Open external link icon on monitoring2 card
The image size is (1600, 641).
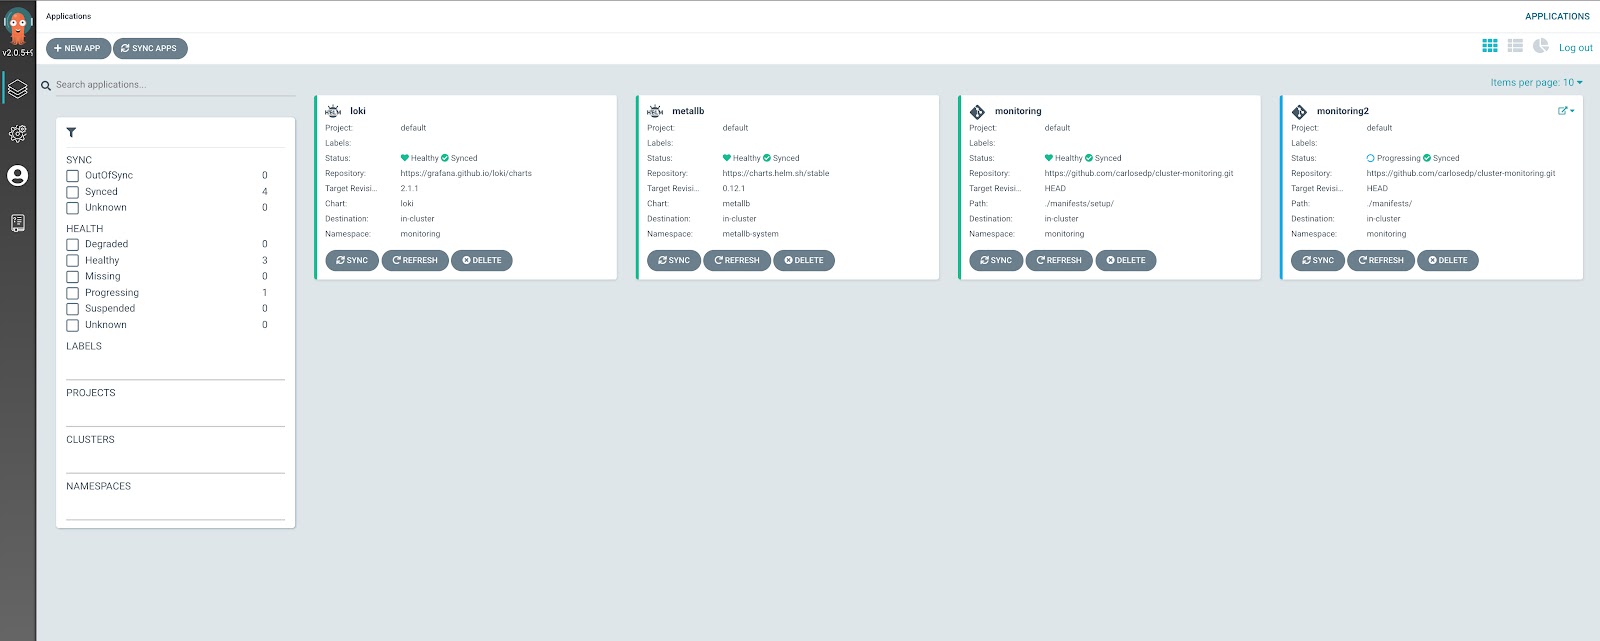click(1562, 111)
